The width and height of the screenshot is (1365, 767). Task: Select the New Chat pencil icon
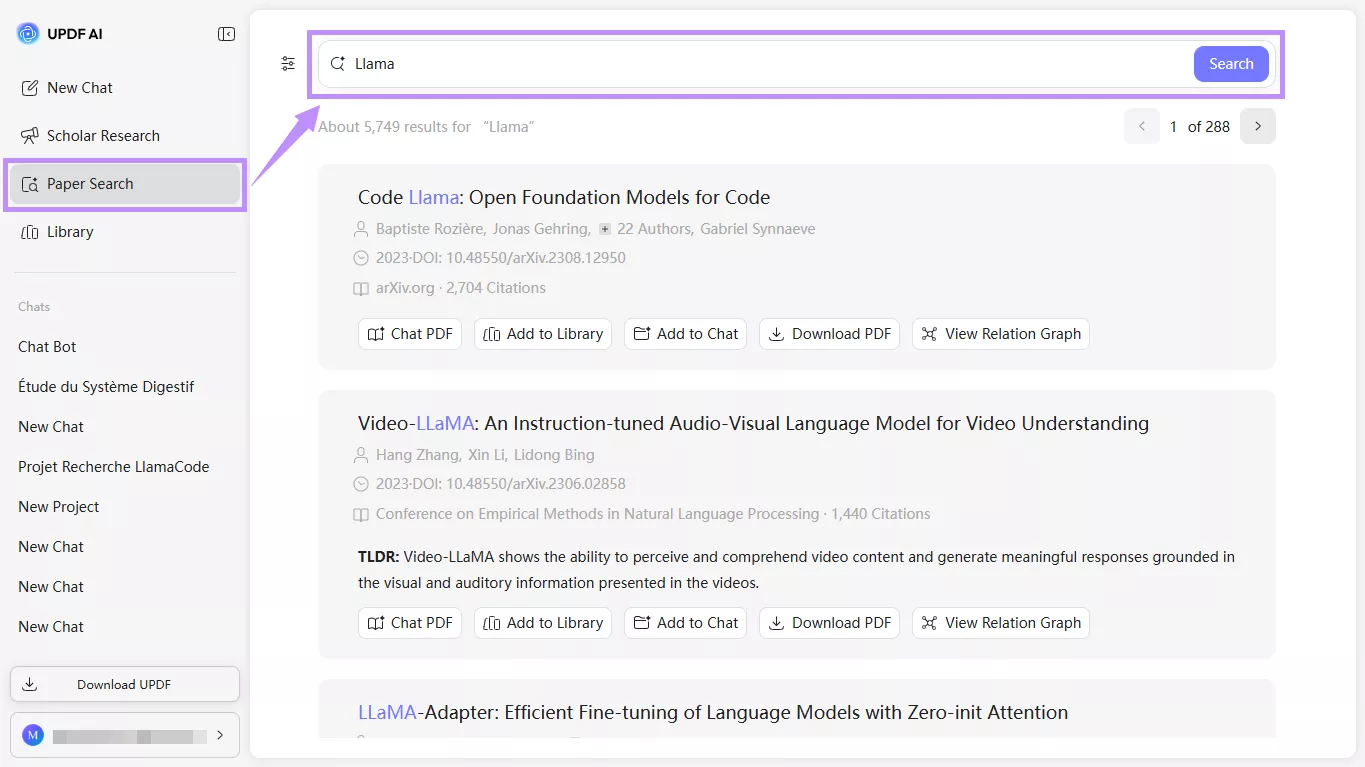tap(29, 87)
